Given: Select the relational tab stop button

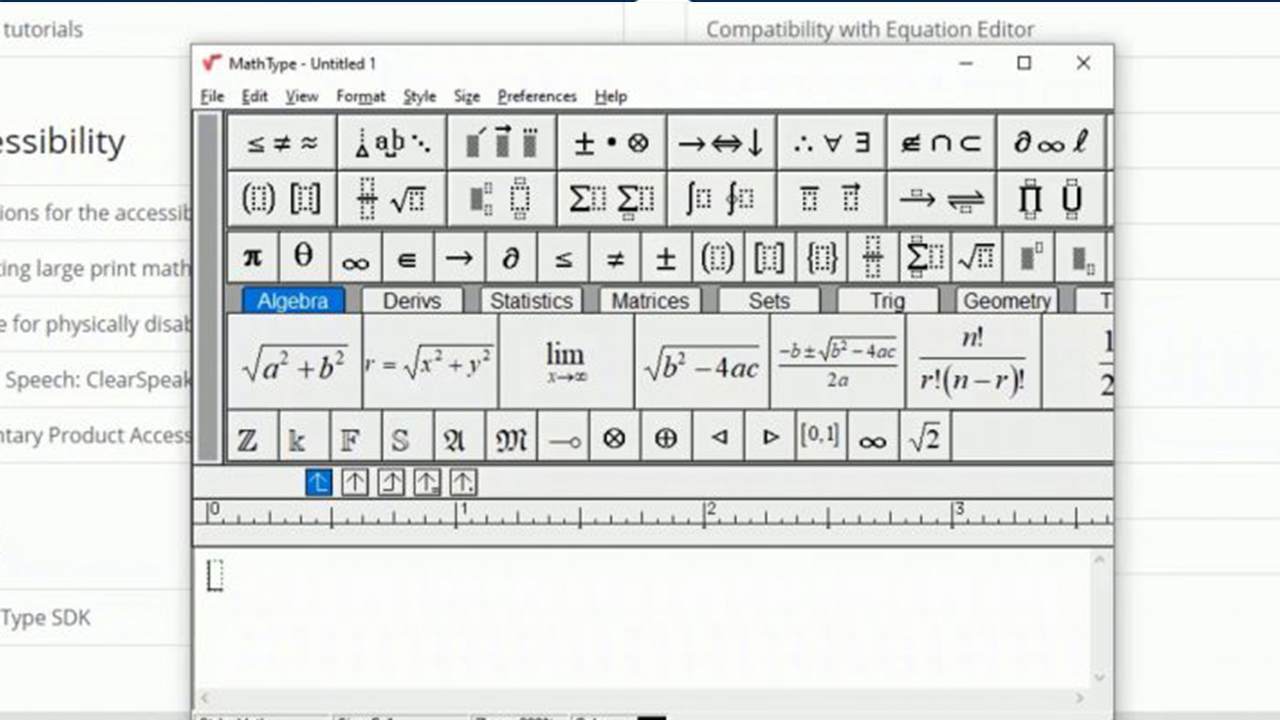Looking at the screenshot, I should [x=427, y=482].
